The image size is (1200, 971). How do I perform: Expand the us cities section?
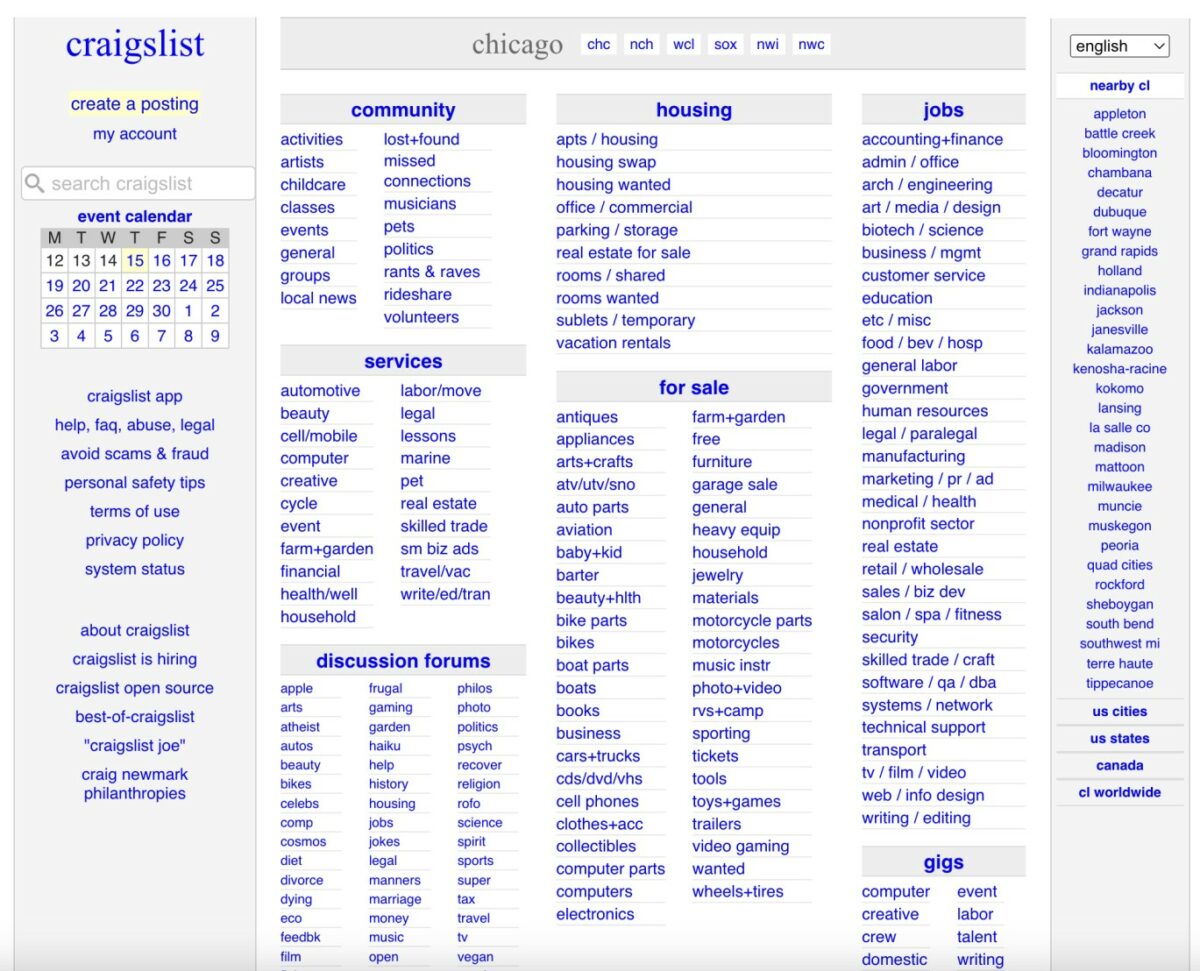click(1119, 712)
